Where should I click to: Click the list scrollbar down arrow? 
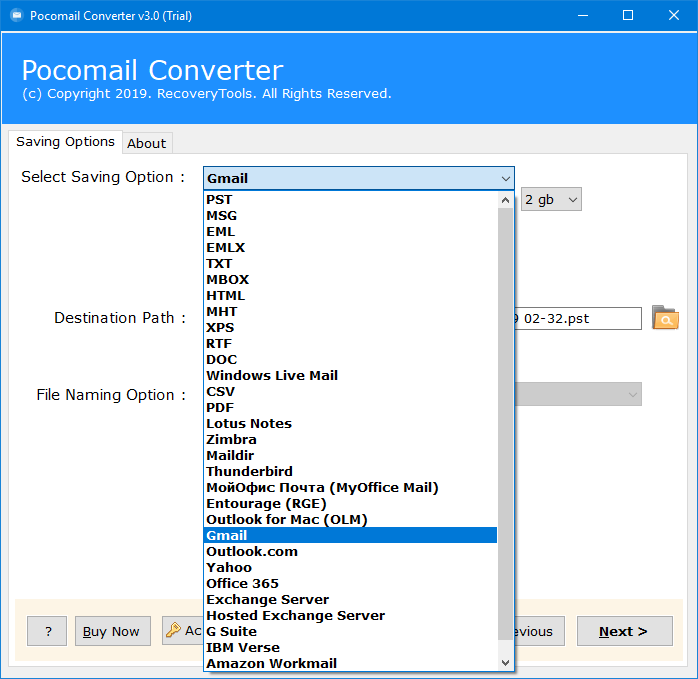point(505,663)
